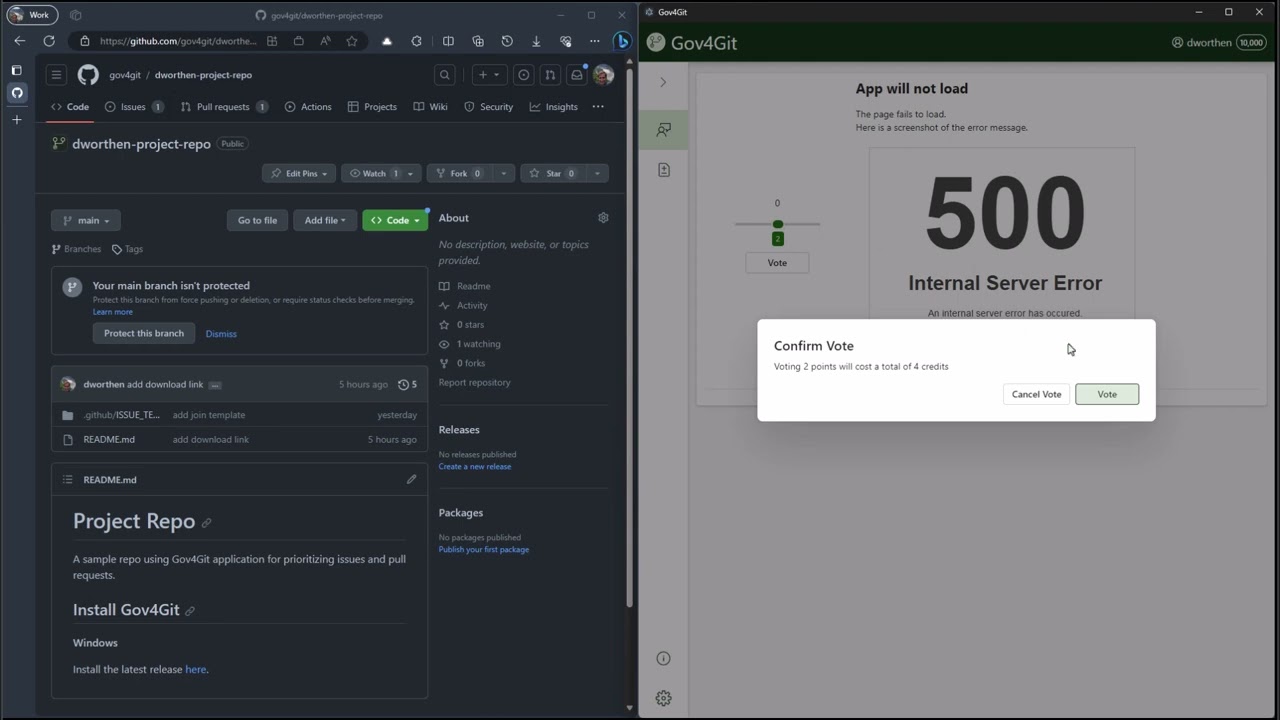Open README outline list icon
This screenshot has height=720, width=1280.
(x=67, y=480)
